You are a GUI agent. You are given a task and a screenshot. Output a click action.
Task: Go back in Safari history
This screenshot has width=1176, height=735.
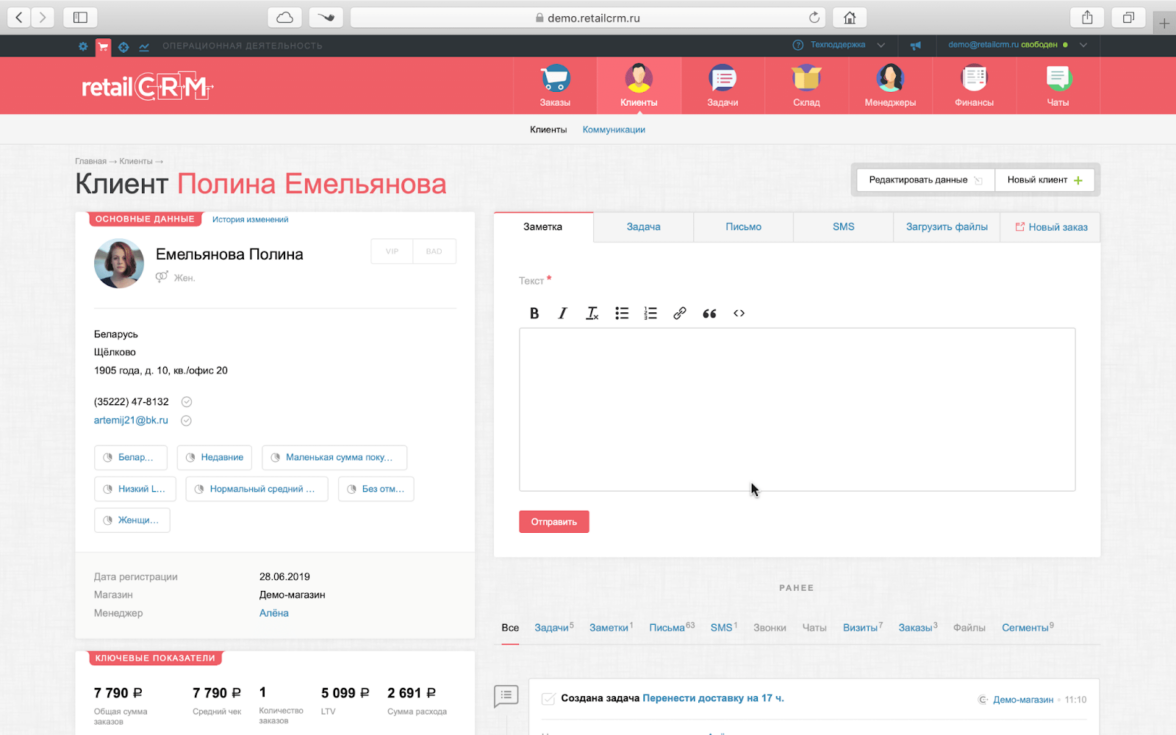tap(20, 17)
